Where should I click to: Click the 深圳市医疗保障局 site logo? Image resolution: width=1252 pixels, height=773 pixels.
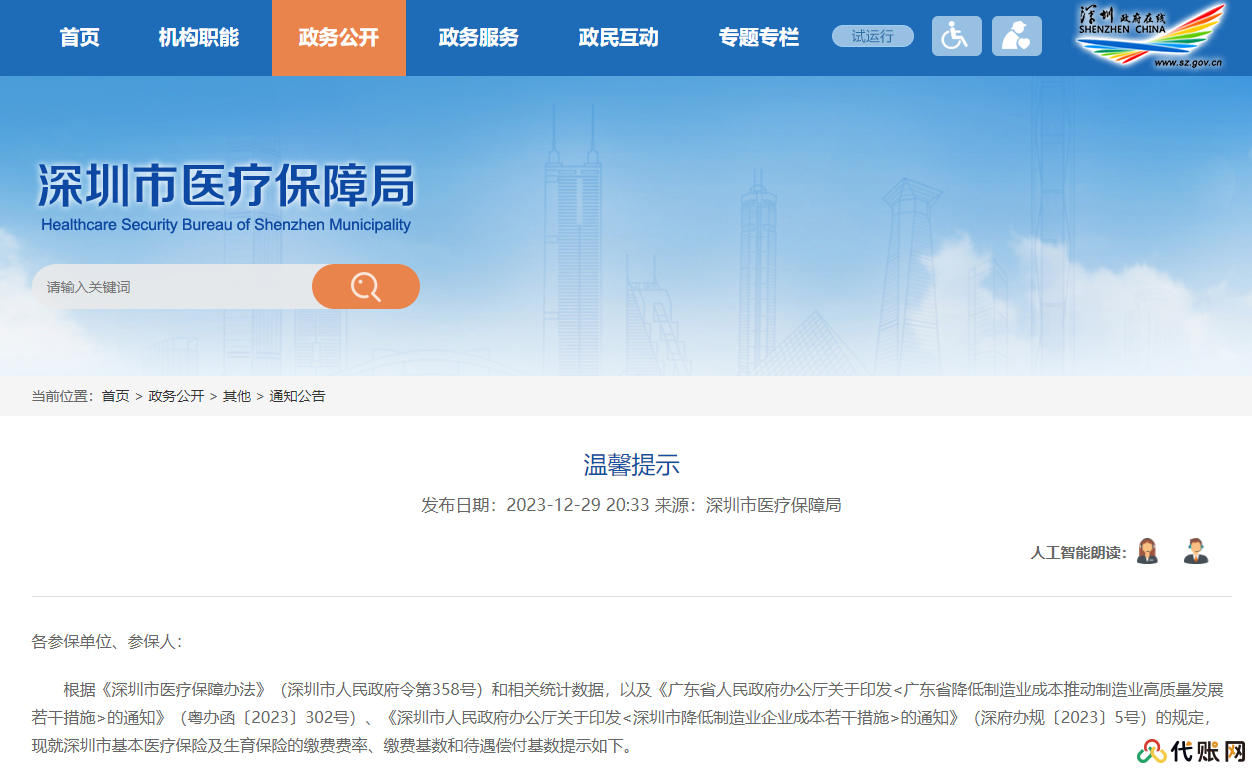pyautogui.click(x=226, y=197)
